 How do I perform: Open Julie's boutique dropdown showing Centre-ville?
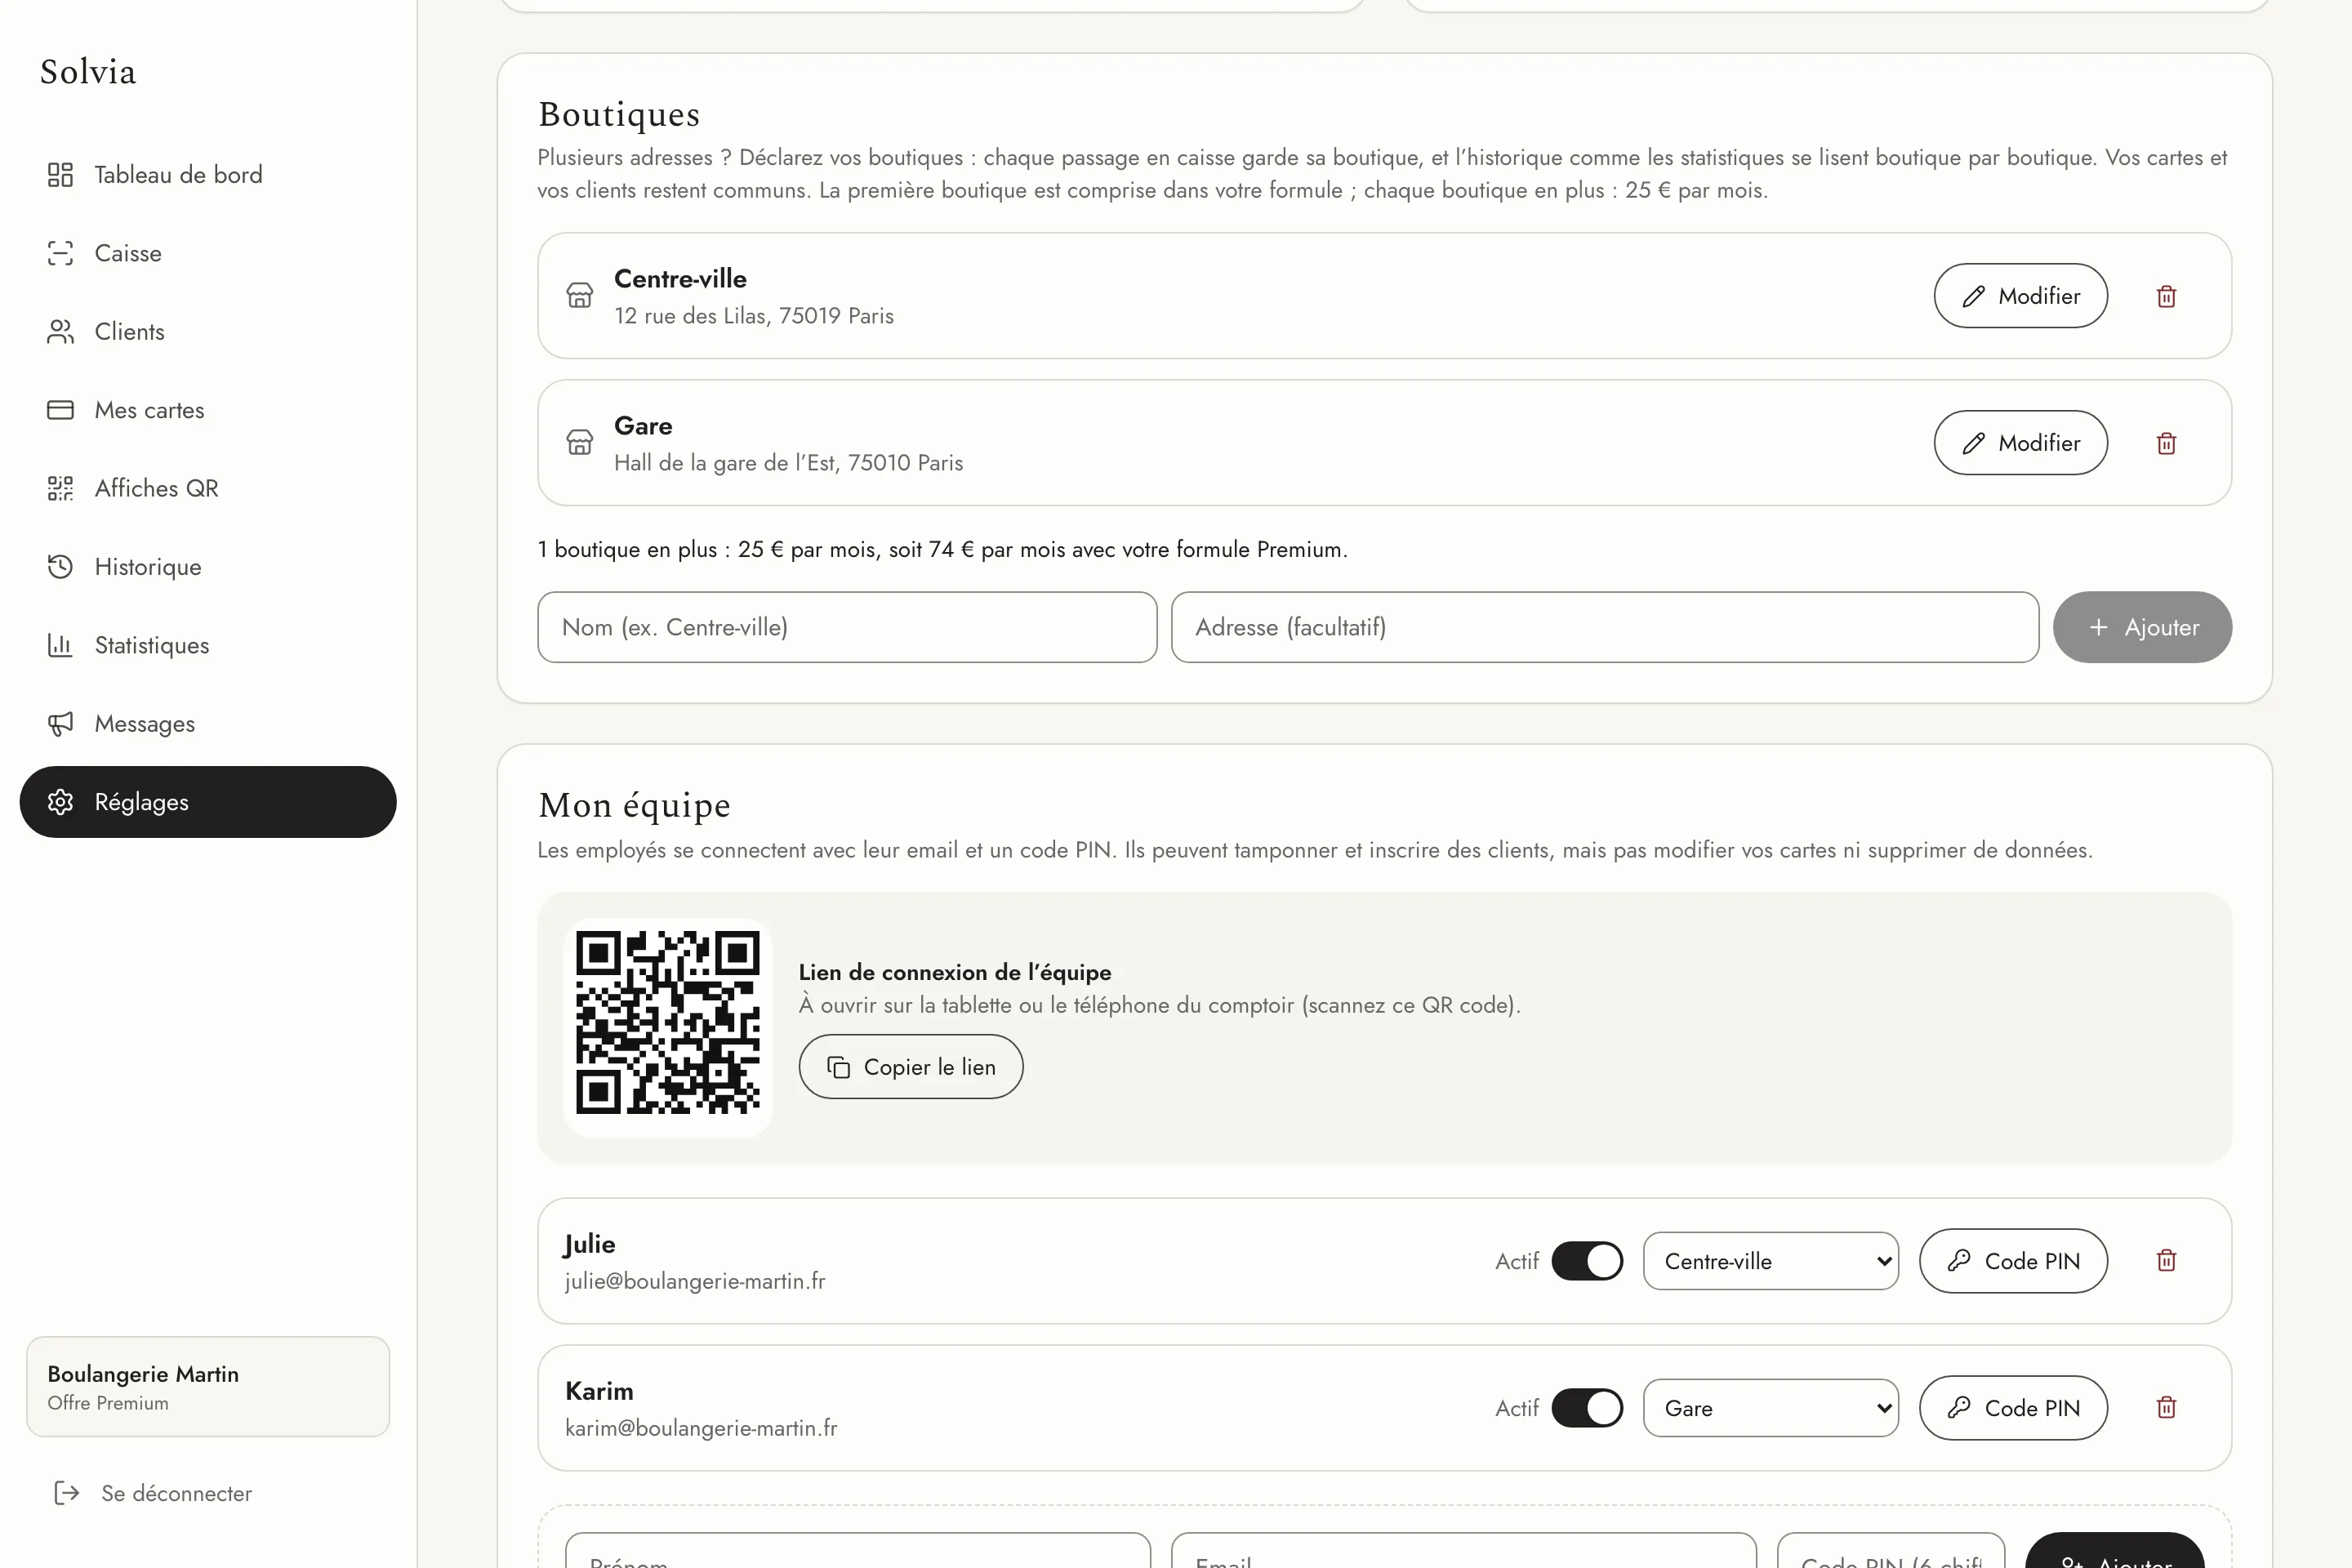tap(1771, 1261)
